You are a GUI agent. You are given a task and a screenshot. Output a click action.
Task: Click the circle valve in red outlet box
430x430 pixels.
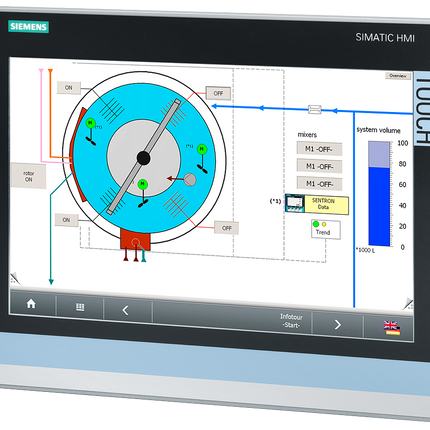pyautogui.click(x=136, y=242)
